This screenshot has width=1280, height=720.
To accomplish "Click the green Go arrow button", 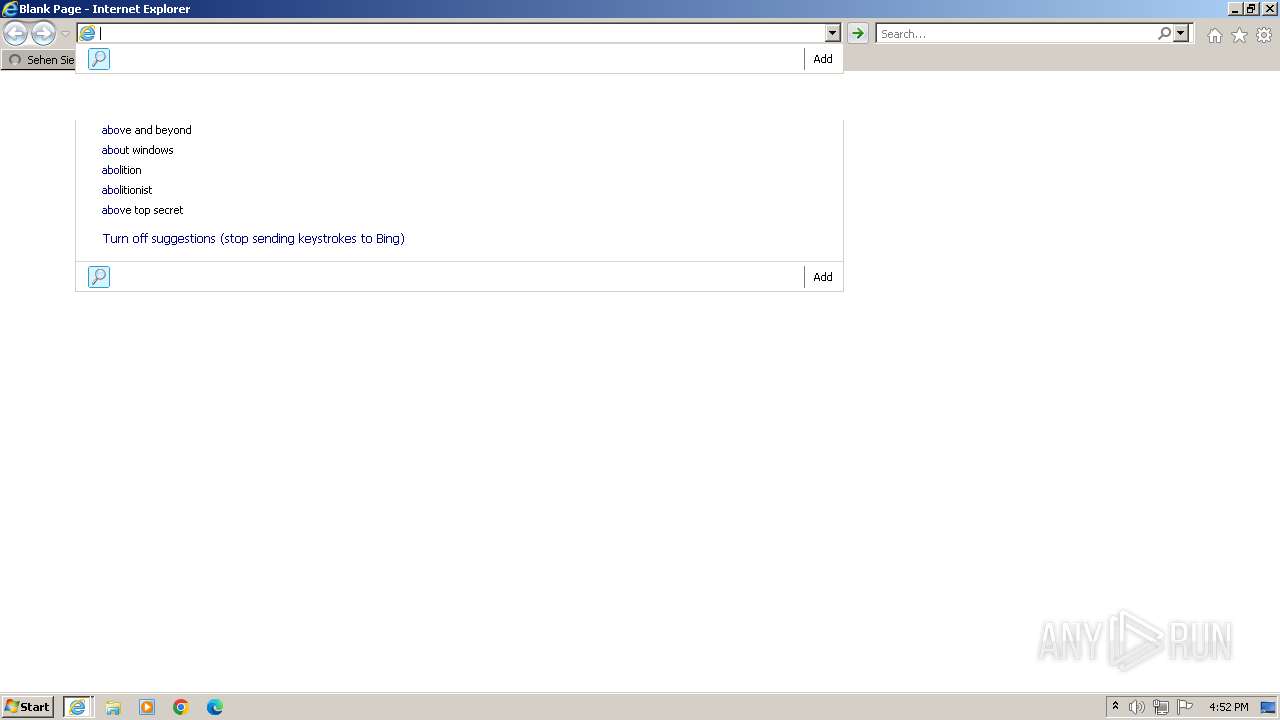I will point(857,33).
